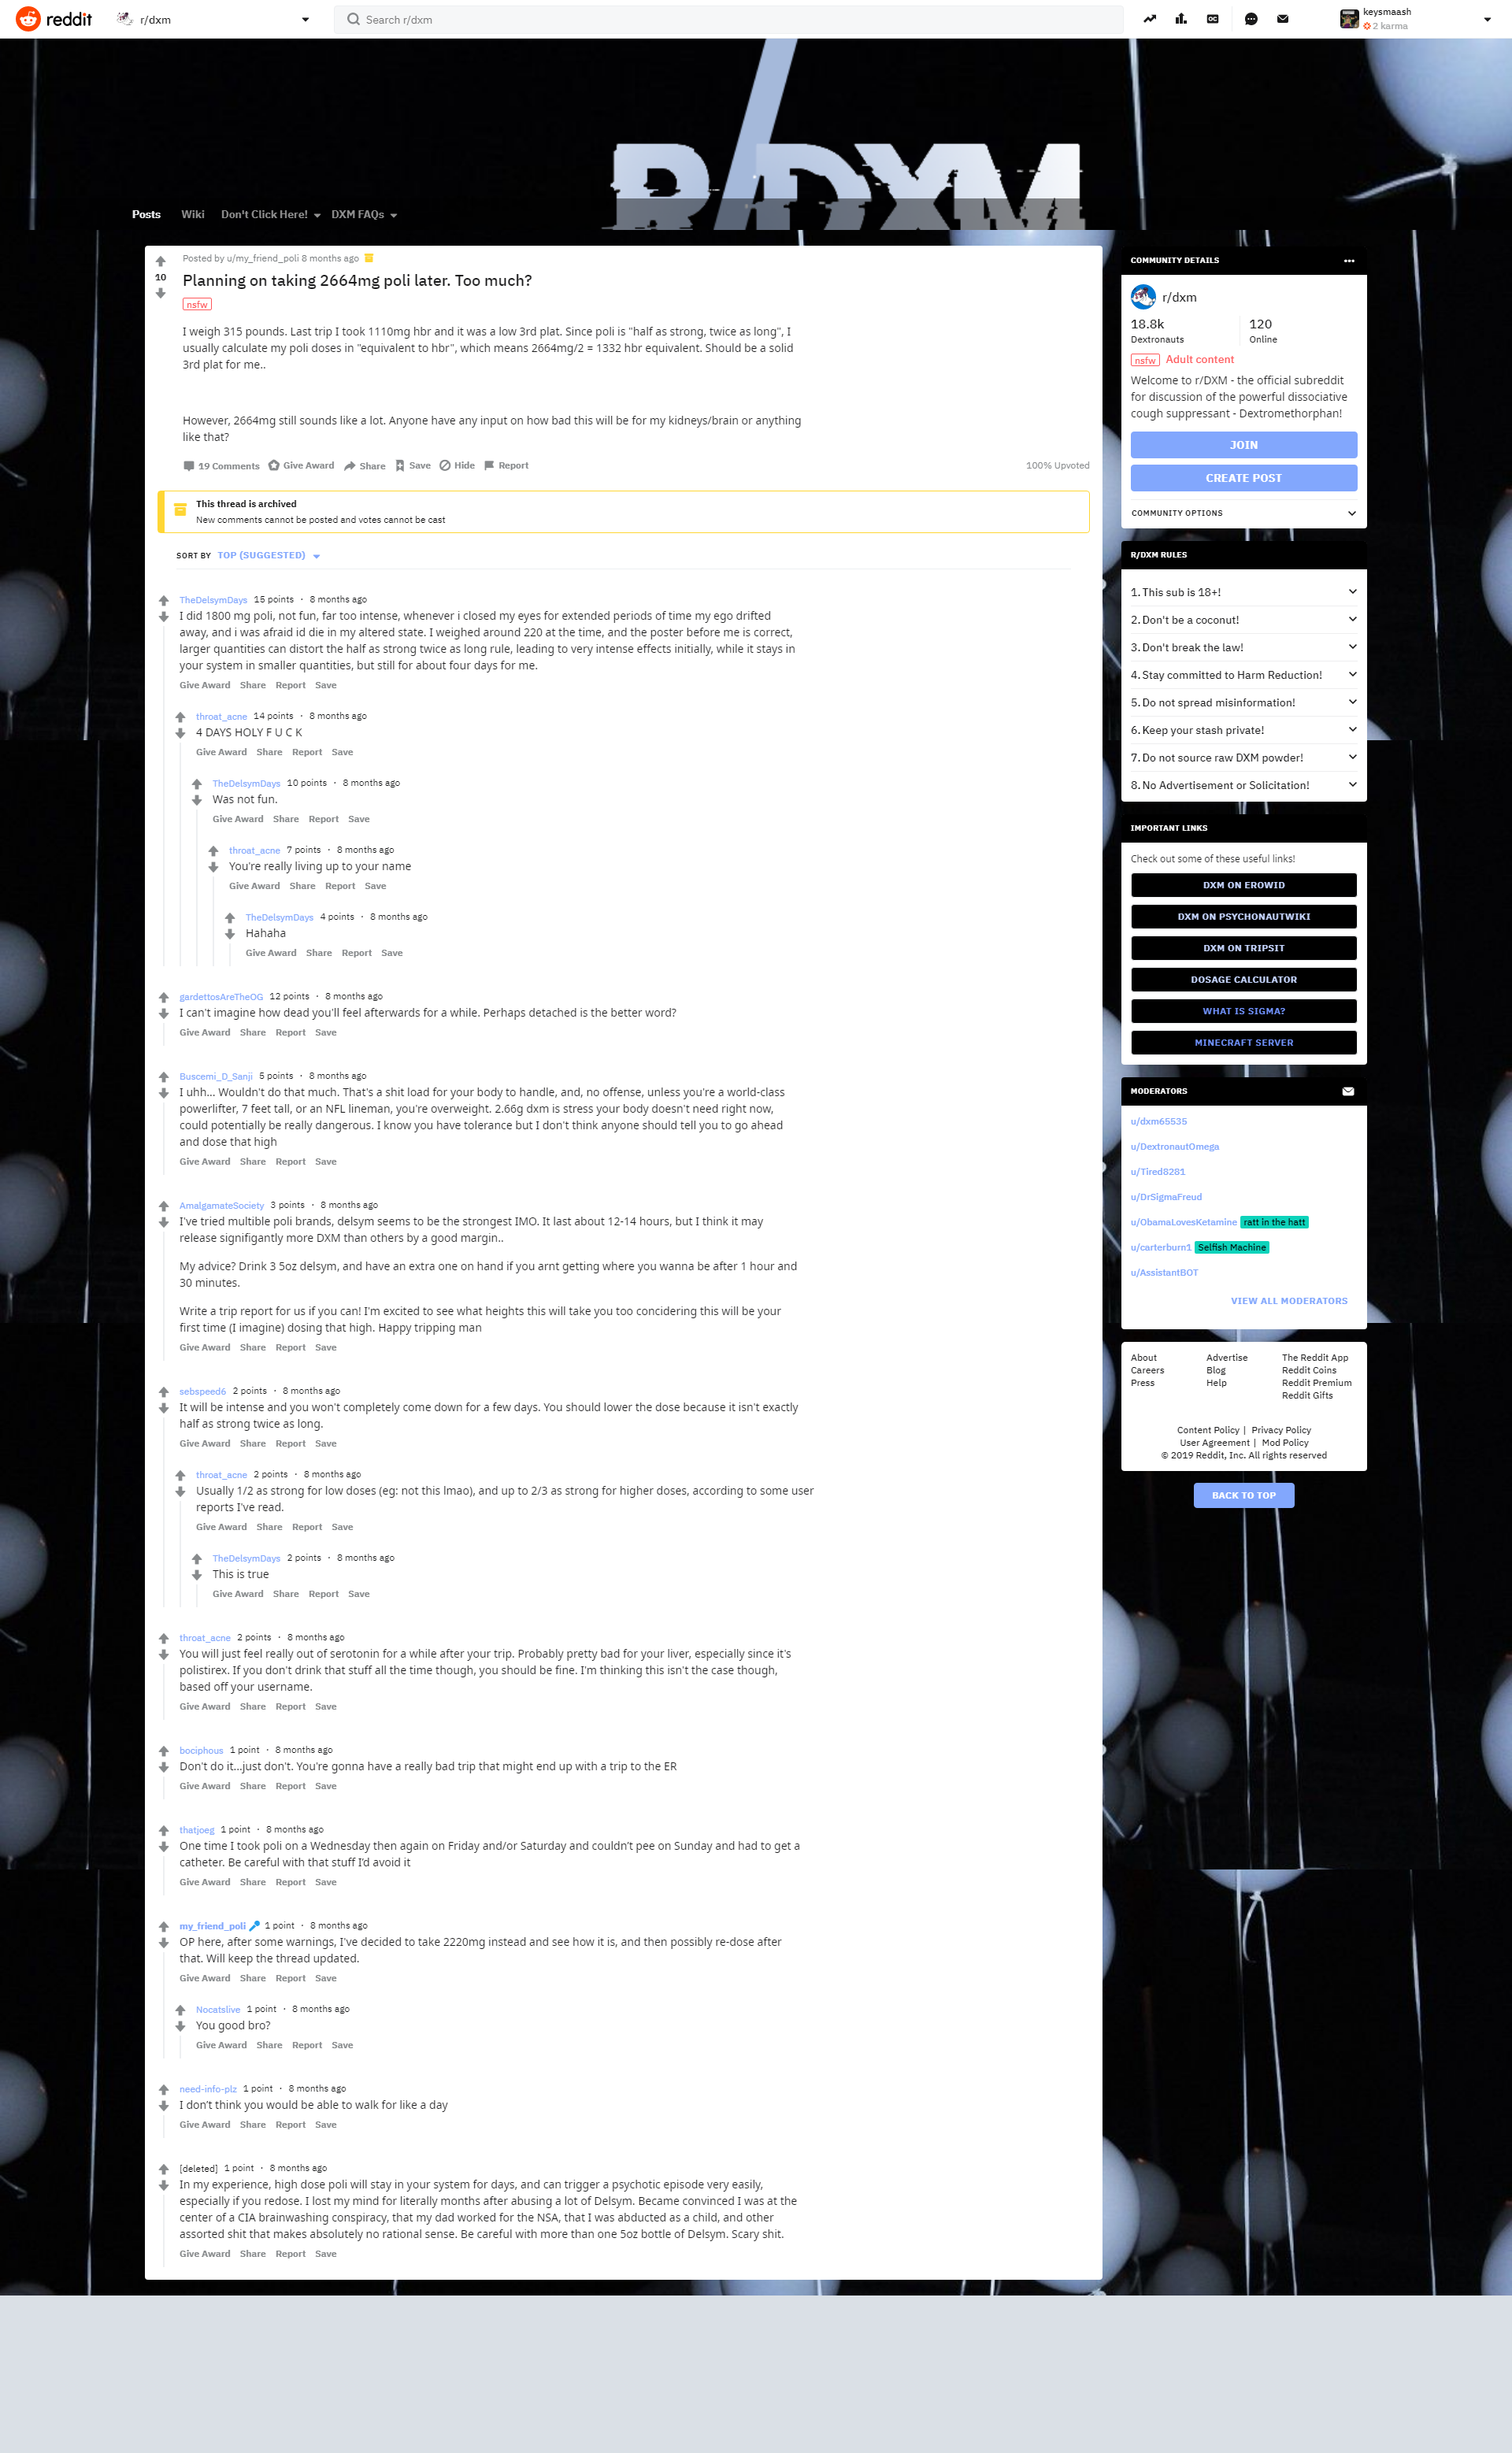Downvote throat_acne's '4 DAYS' comment
Image resolution: width=1512 pixels, height=2453 pixels.
click(180, 733)
